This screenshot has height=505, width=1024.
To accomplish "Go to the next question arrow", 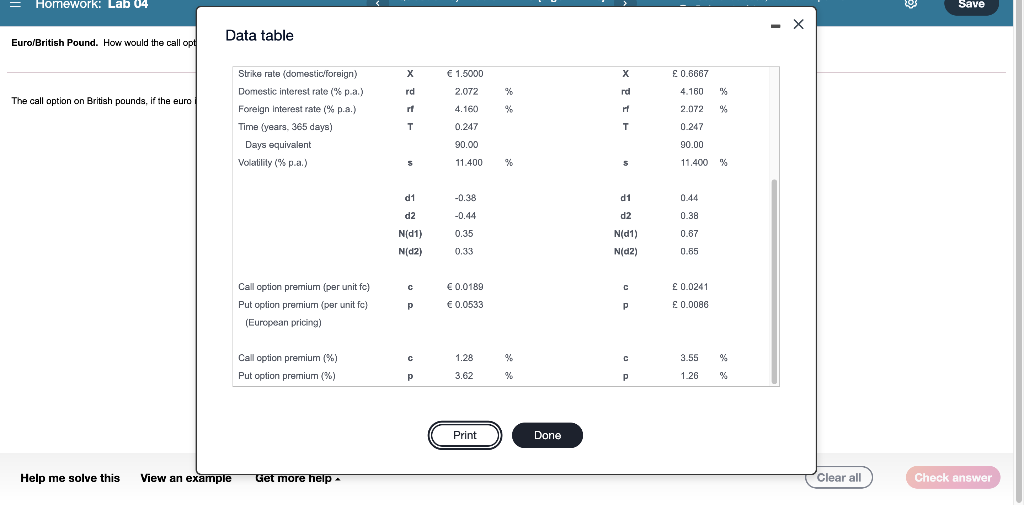I will (625, 3).
